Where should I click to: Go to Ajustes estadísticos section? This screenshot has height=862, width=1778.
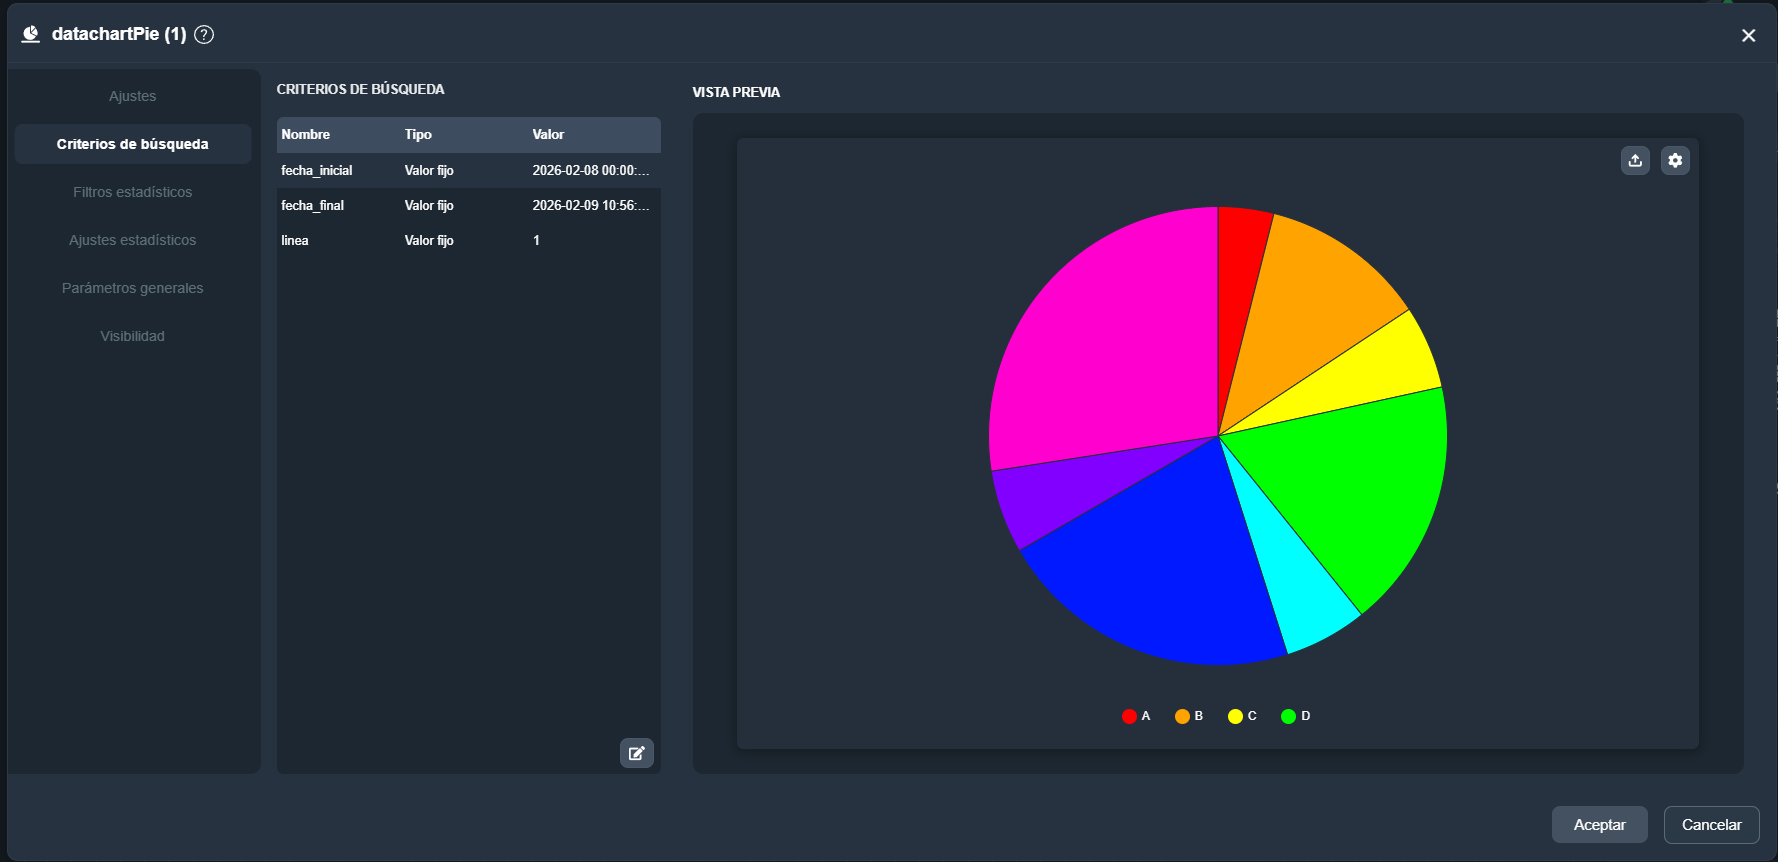(x=132, y=240)
